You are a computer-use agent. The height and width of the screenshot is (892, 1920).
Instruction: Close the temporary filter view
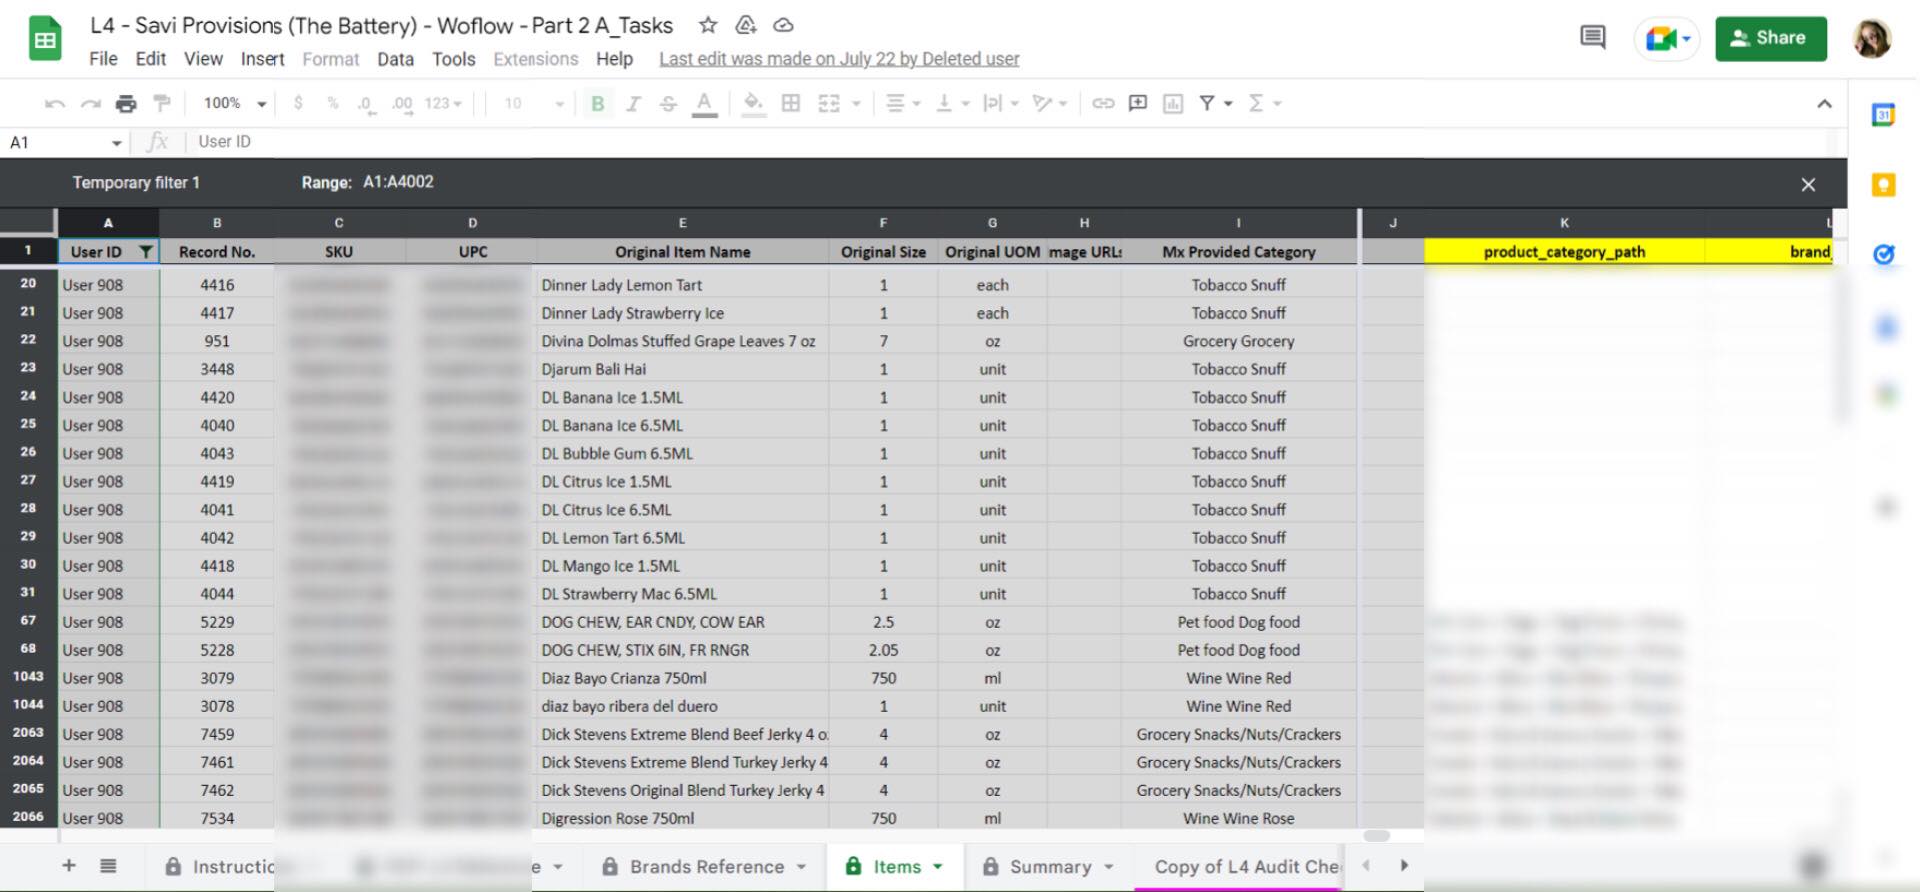[x=1808, y=184]
